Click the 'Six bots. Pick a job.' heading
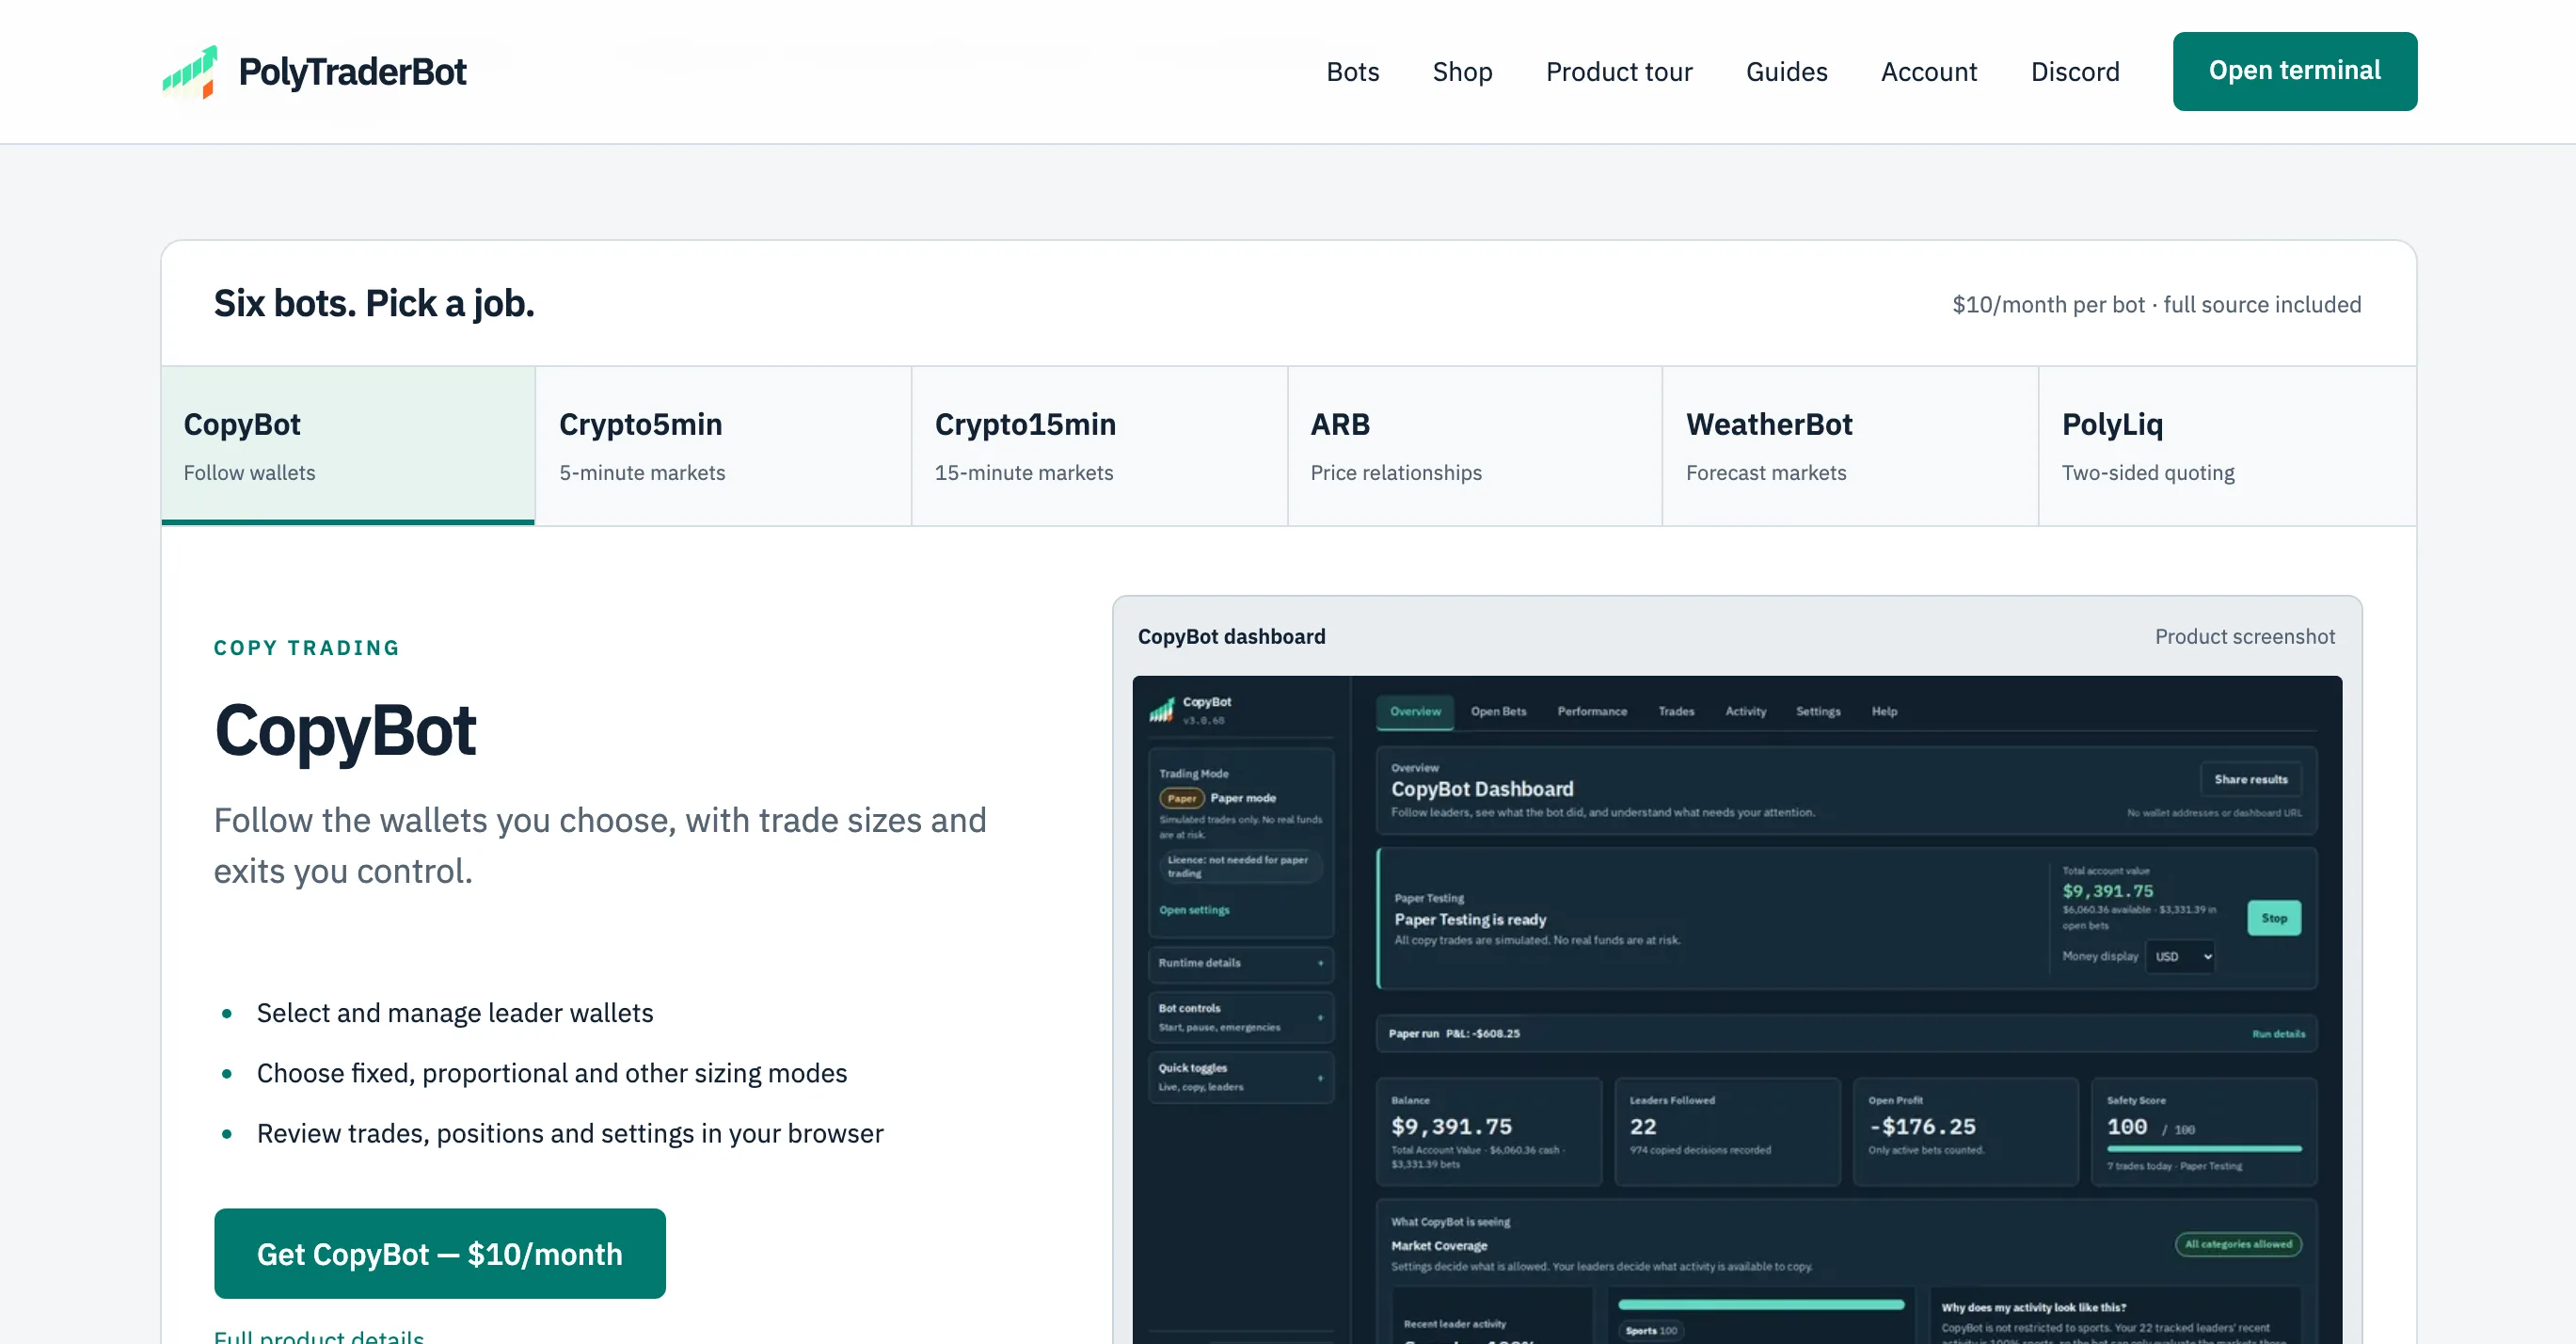Image resolution: width=2576 pixels, height=1344 pixels. (374, 303)
